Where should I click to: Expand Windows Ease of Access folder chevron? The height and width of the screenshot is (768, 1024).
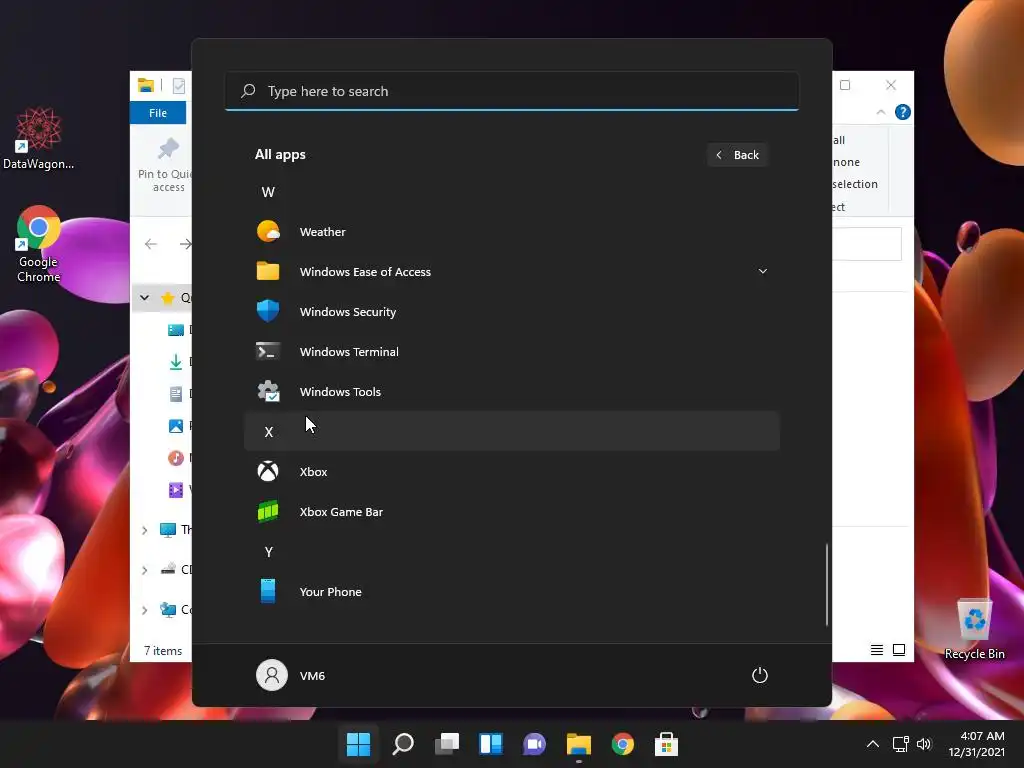click(762, 271)
